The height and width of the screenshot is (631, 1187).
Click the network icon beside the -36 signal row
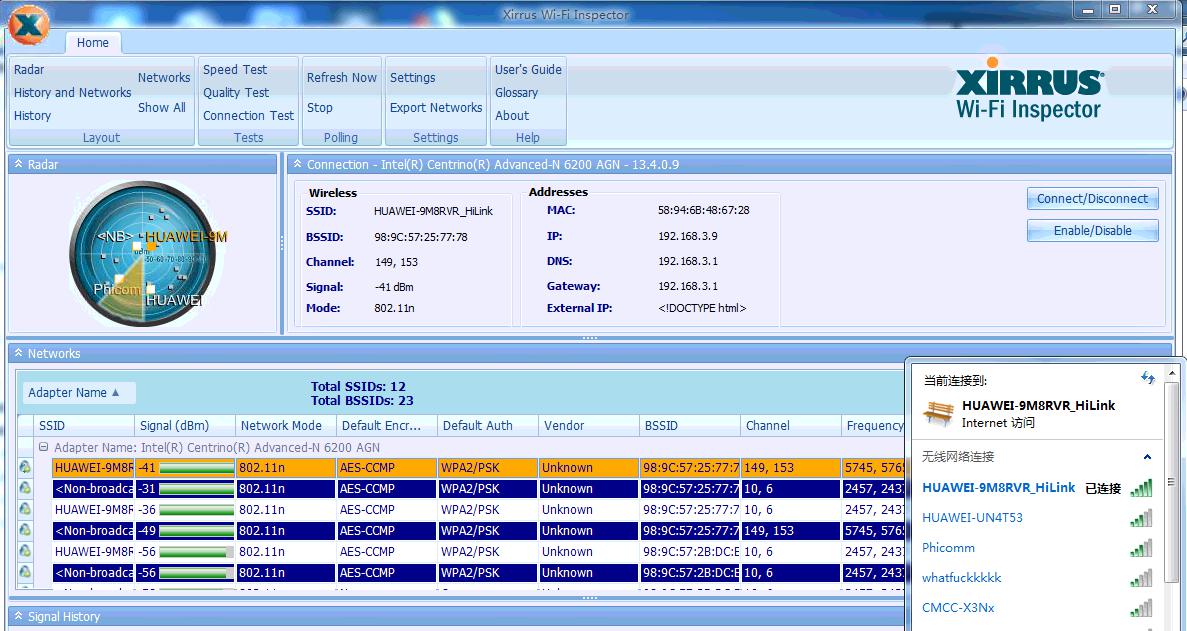(x=25, y=509)
